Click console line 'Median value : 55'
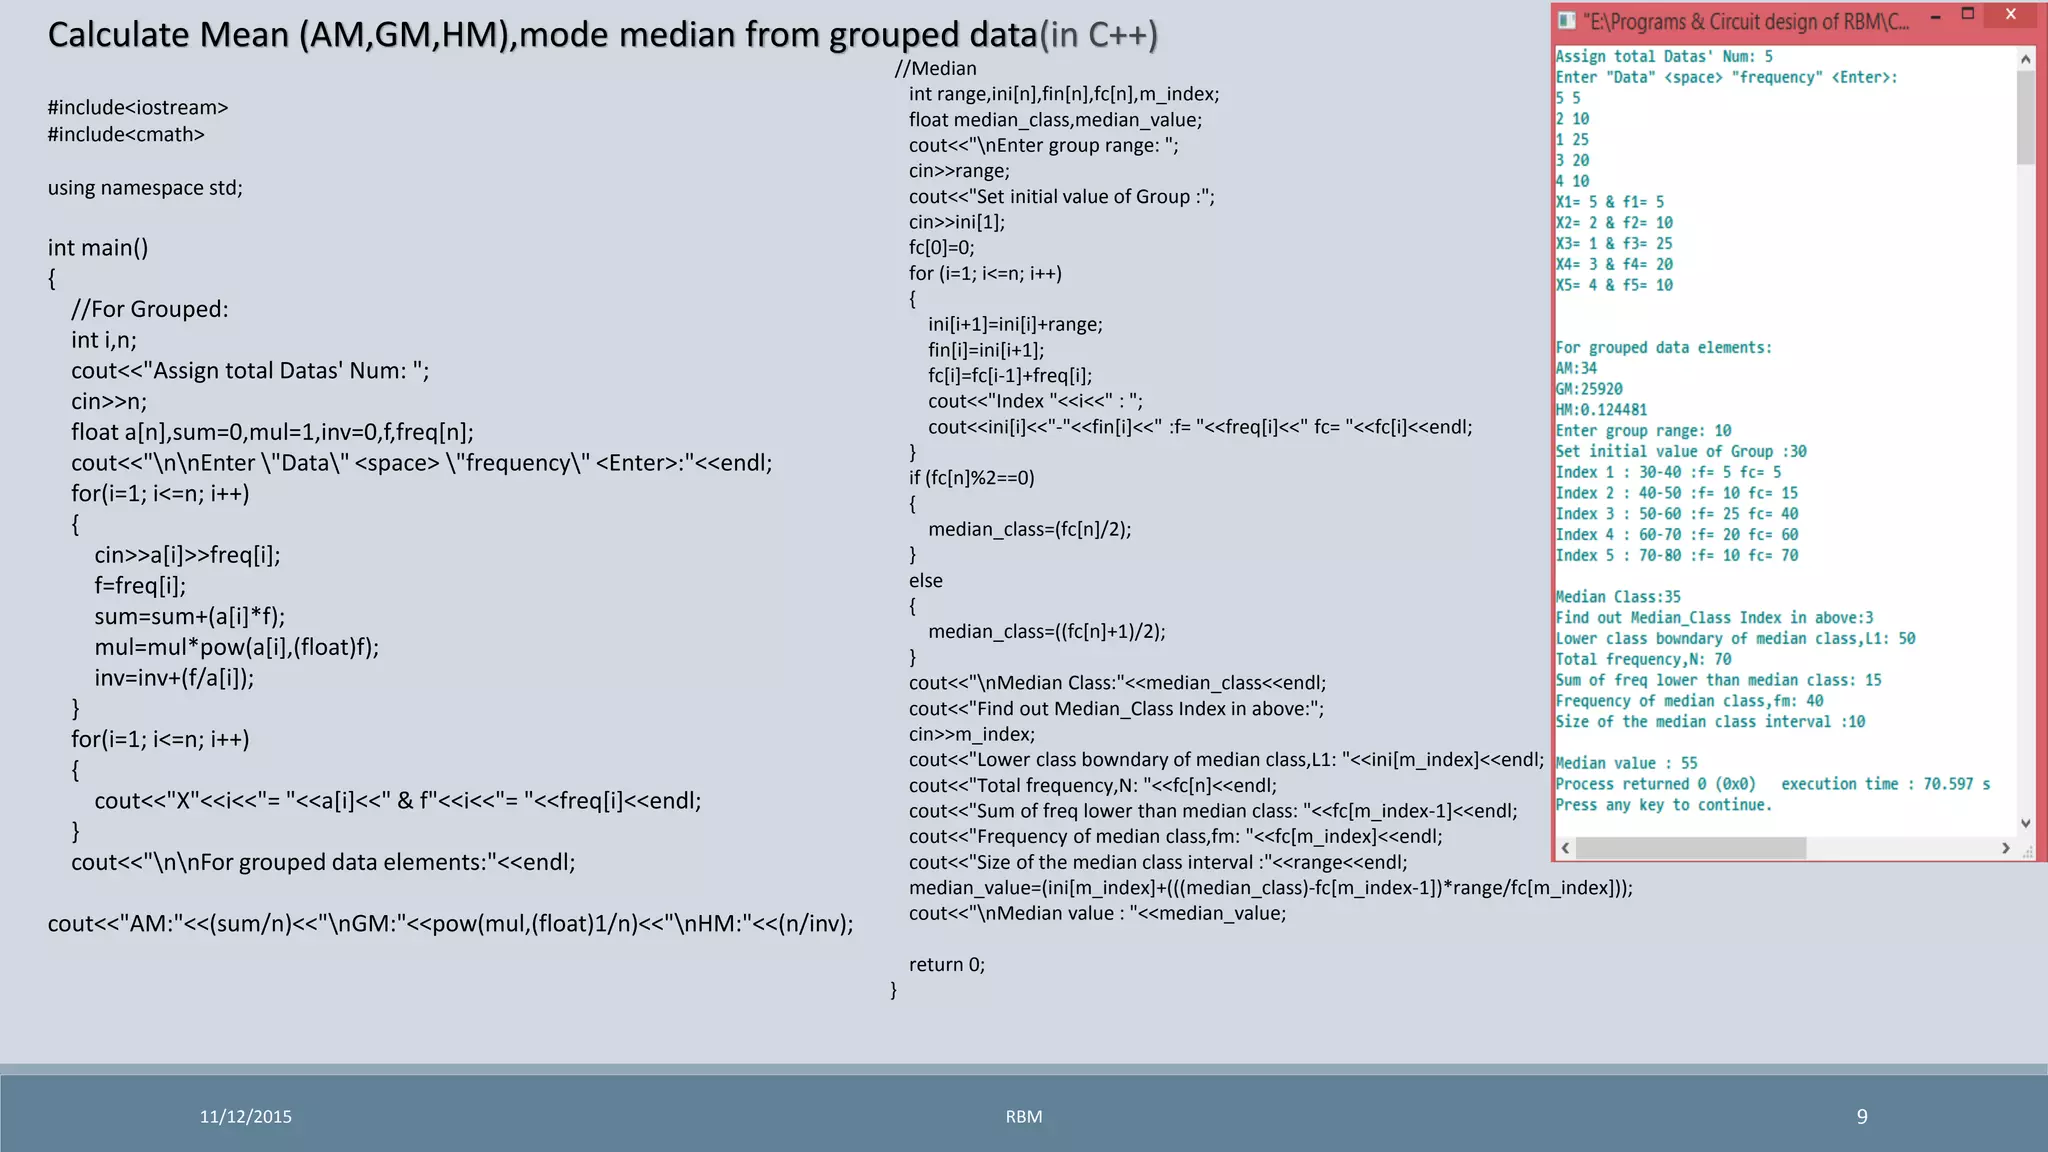 click(x=1626, y=763)
